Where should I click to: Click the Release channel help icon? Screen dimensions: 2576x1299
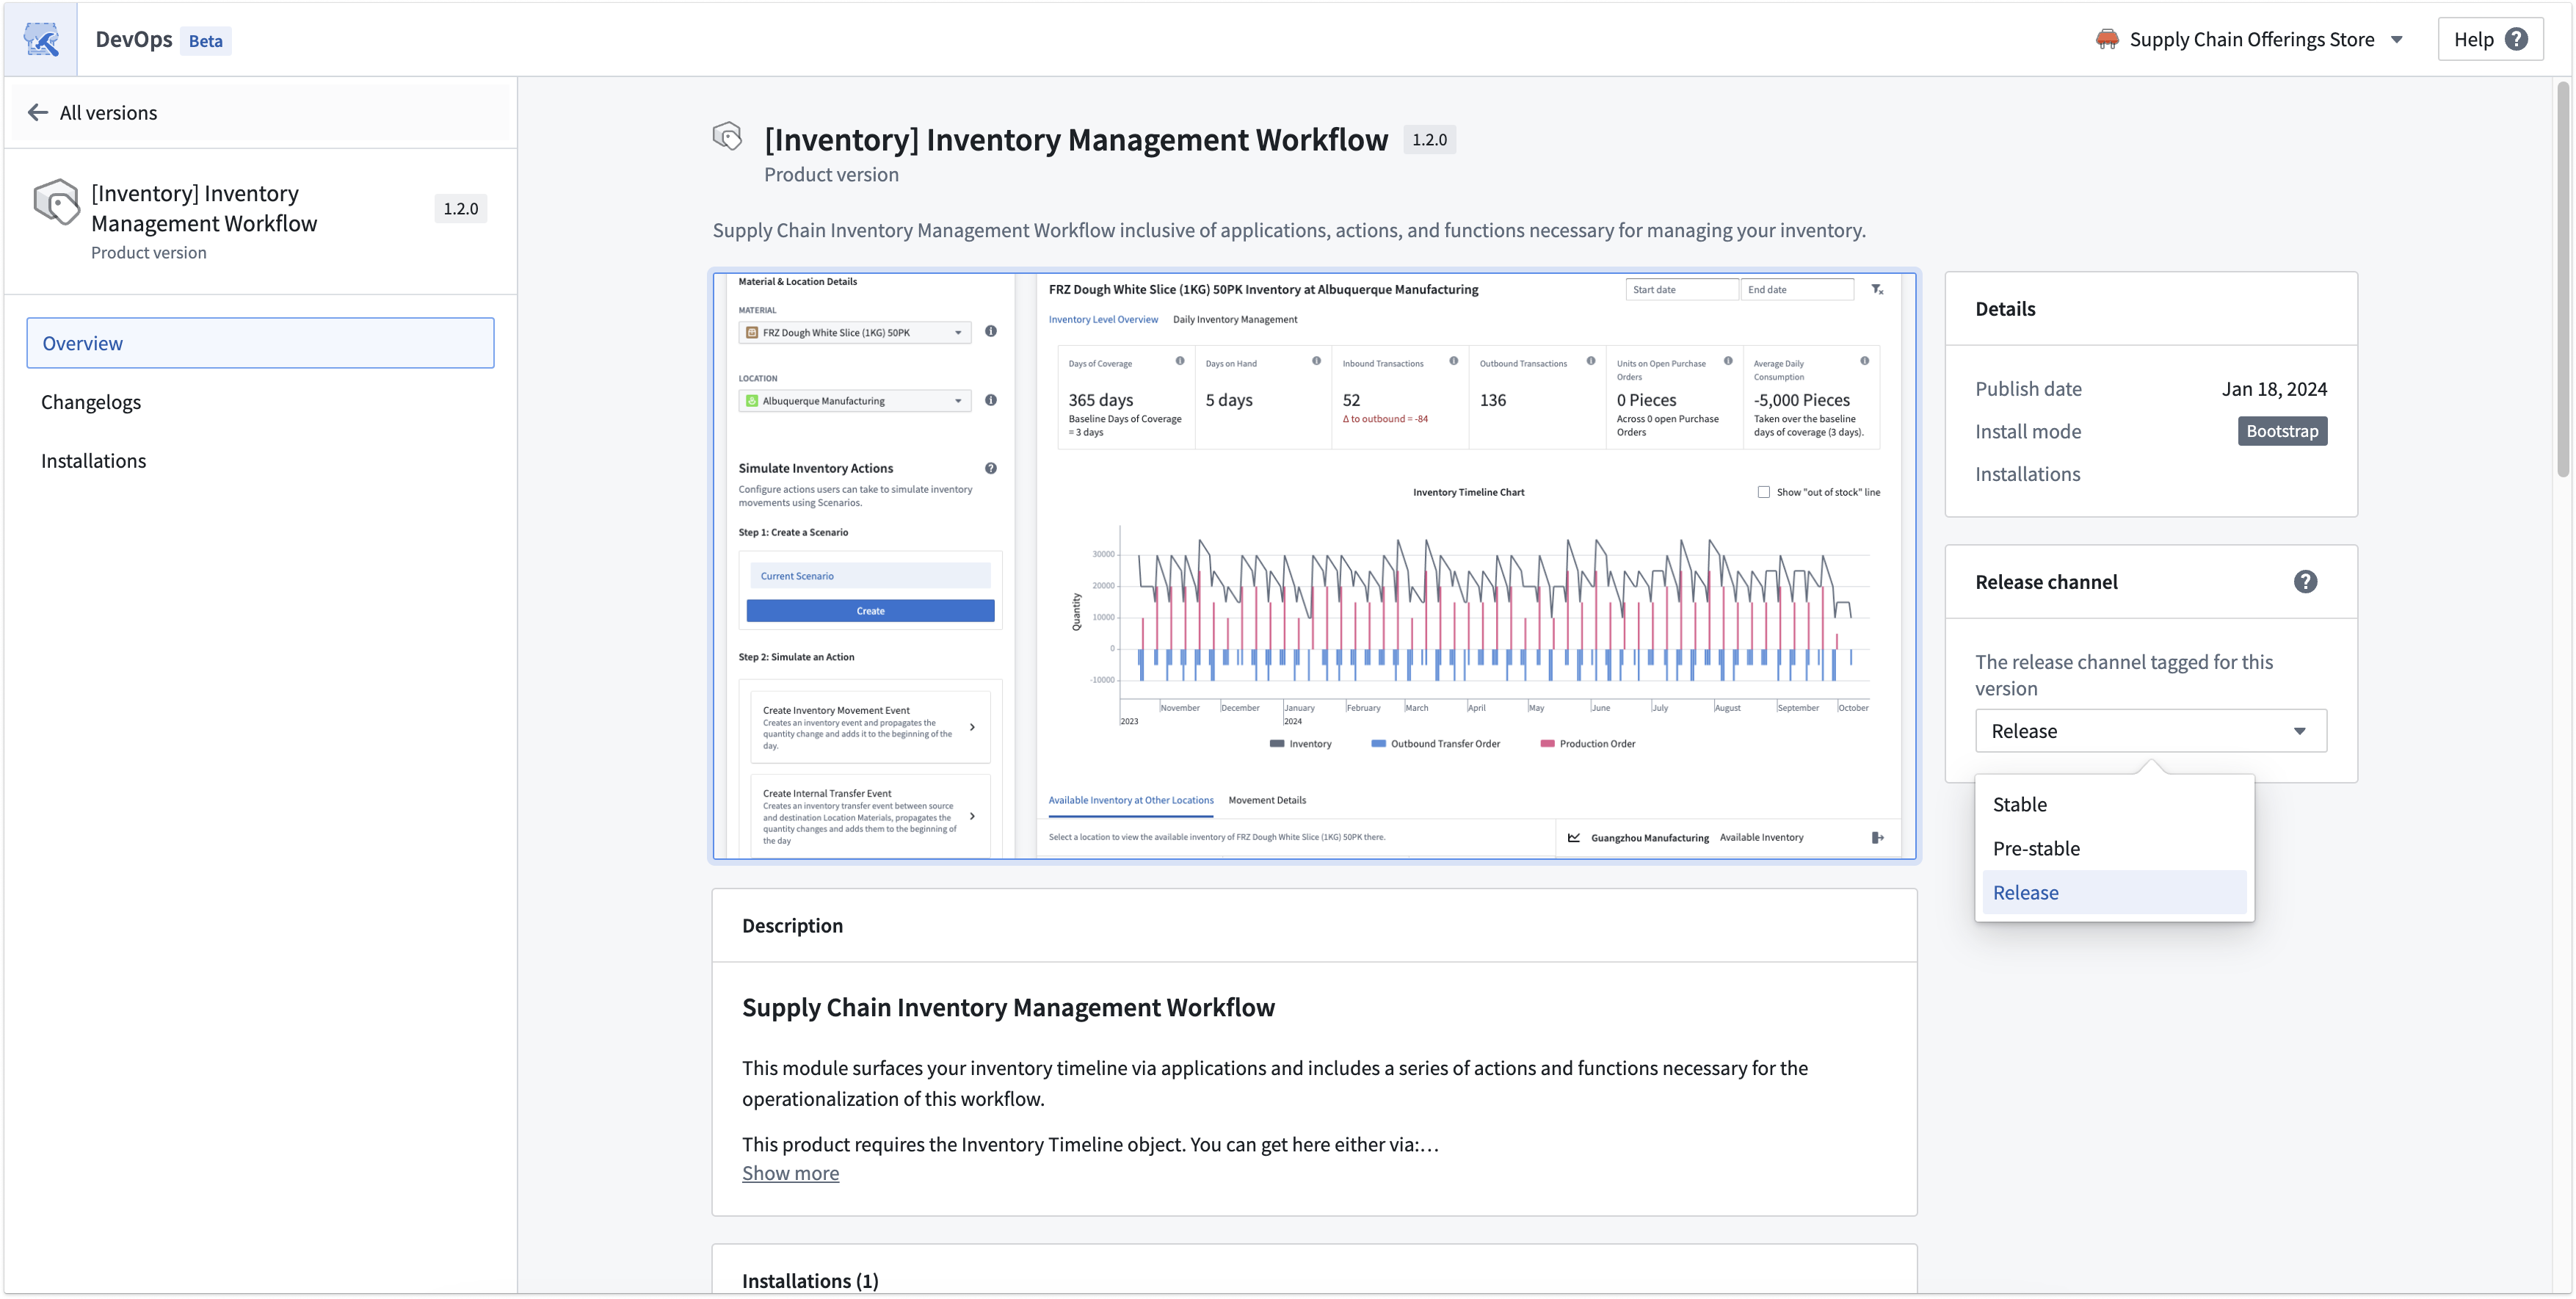click(x=2305, y=582)
